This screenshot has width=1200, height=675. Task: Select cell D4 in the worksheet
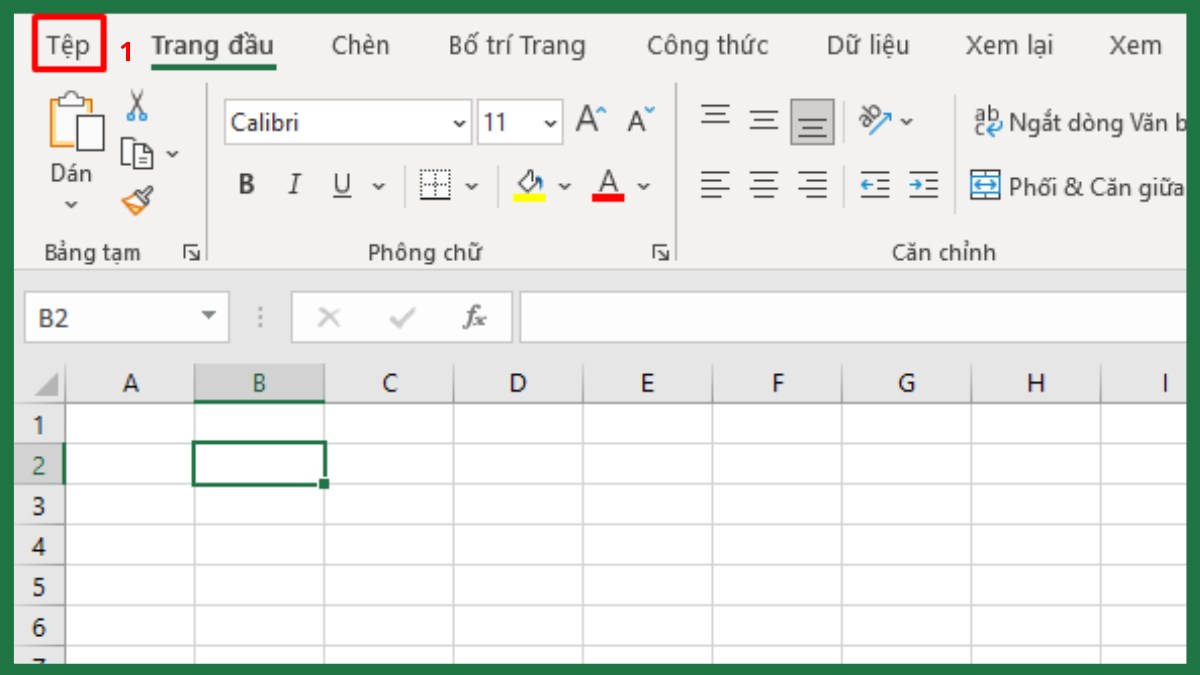click(517, 546)
